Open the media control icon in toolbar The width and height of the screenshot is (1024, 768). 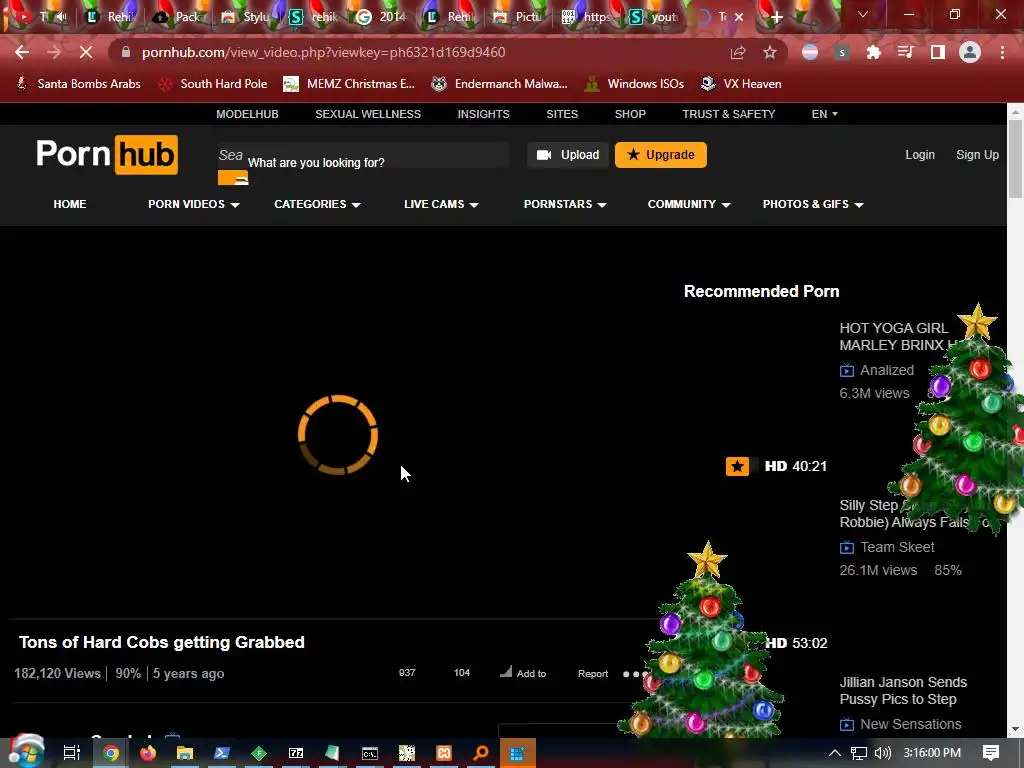click(906, 52)
